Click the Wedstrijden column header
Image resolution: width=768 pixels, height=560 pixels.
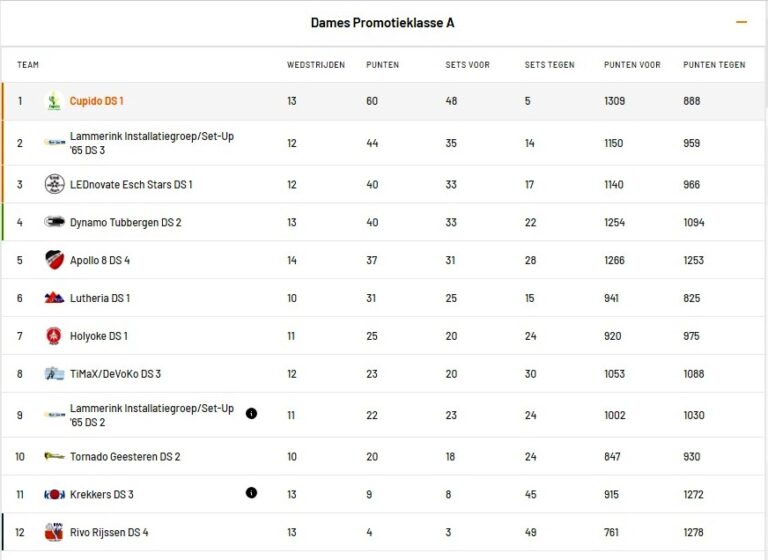(315, 65)
